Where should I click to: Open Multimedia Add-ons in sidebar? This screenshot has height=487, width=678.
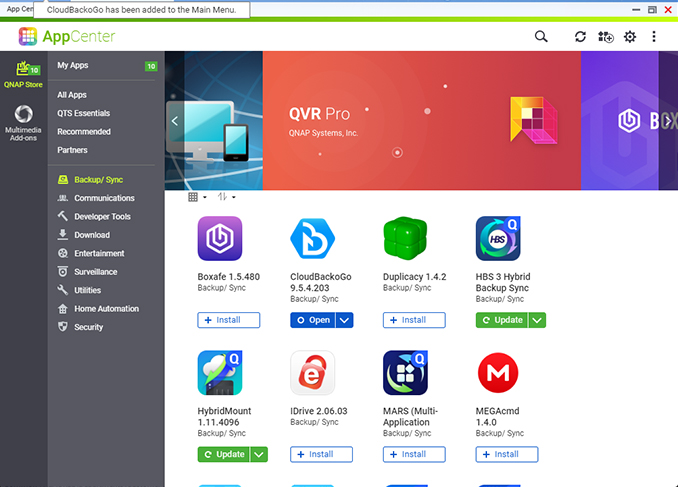click(x=22, y=121)
